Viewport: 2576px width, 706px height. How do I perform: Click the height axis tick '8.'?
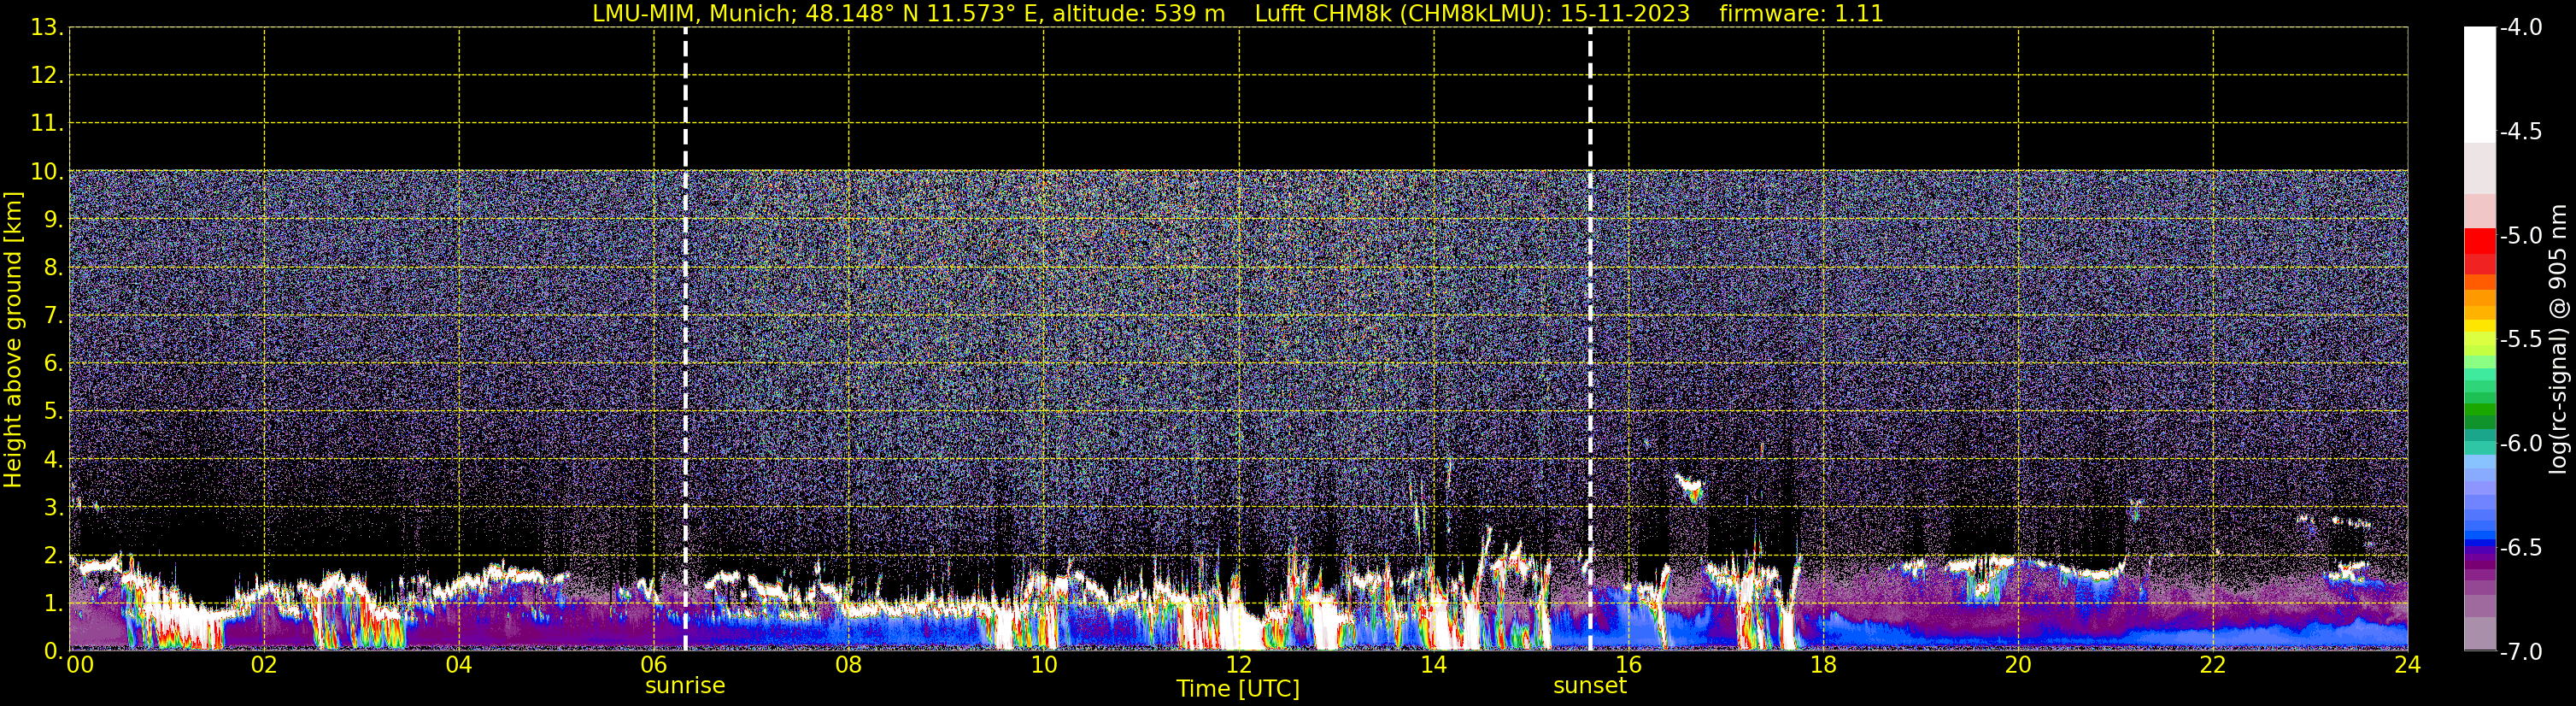click(x=53, y=267)
